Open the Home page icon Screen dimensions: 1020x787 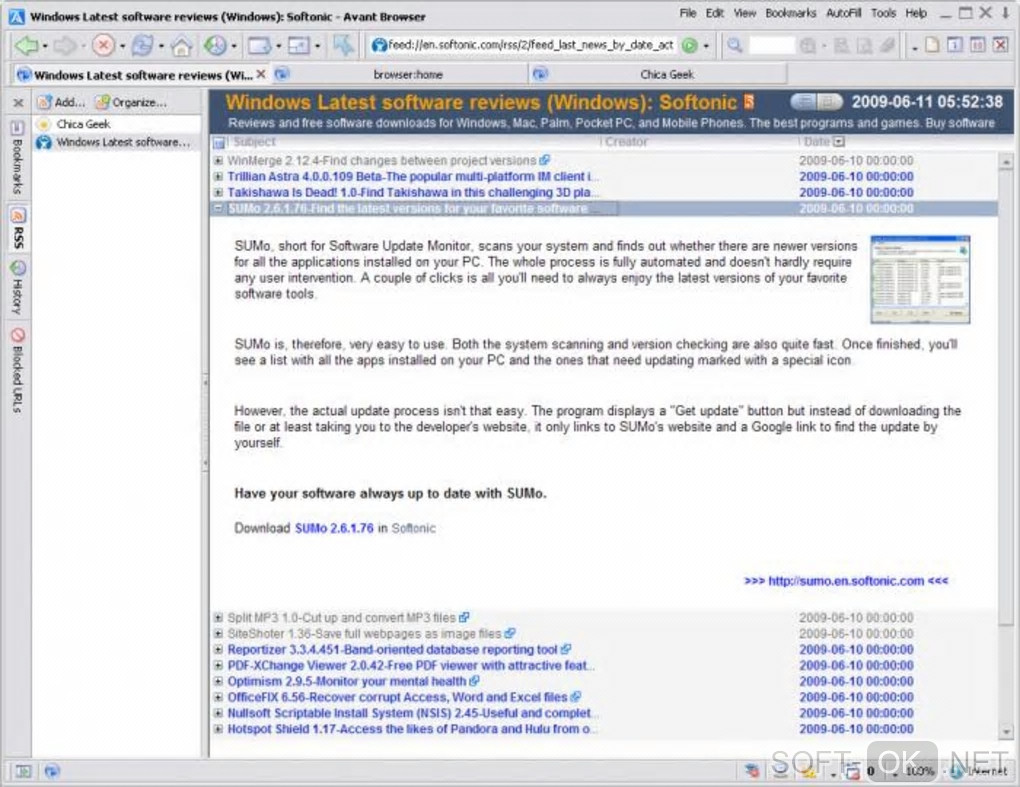(x=181, y=46)
